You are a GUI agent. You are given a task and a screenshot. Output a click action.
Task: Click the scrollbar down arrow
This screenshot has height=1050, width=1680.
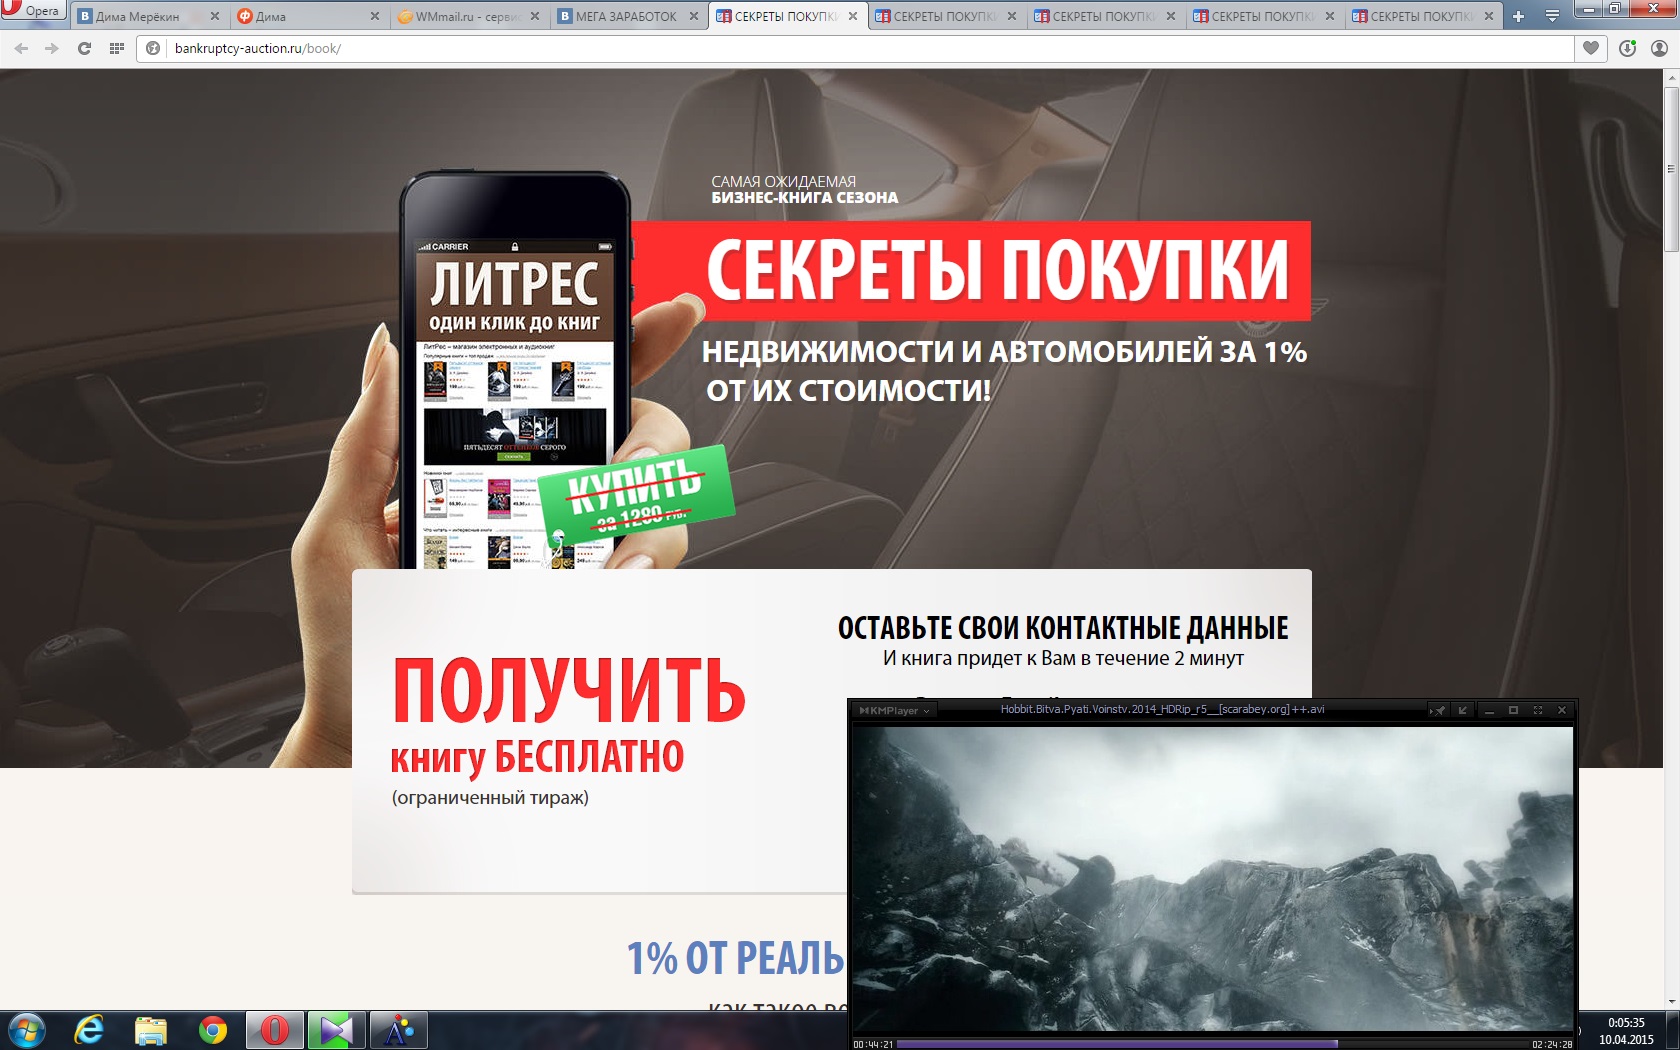[1671, 1001]
